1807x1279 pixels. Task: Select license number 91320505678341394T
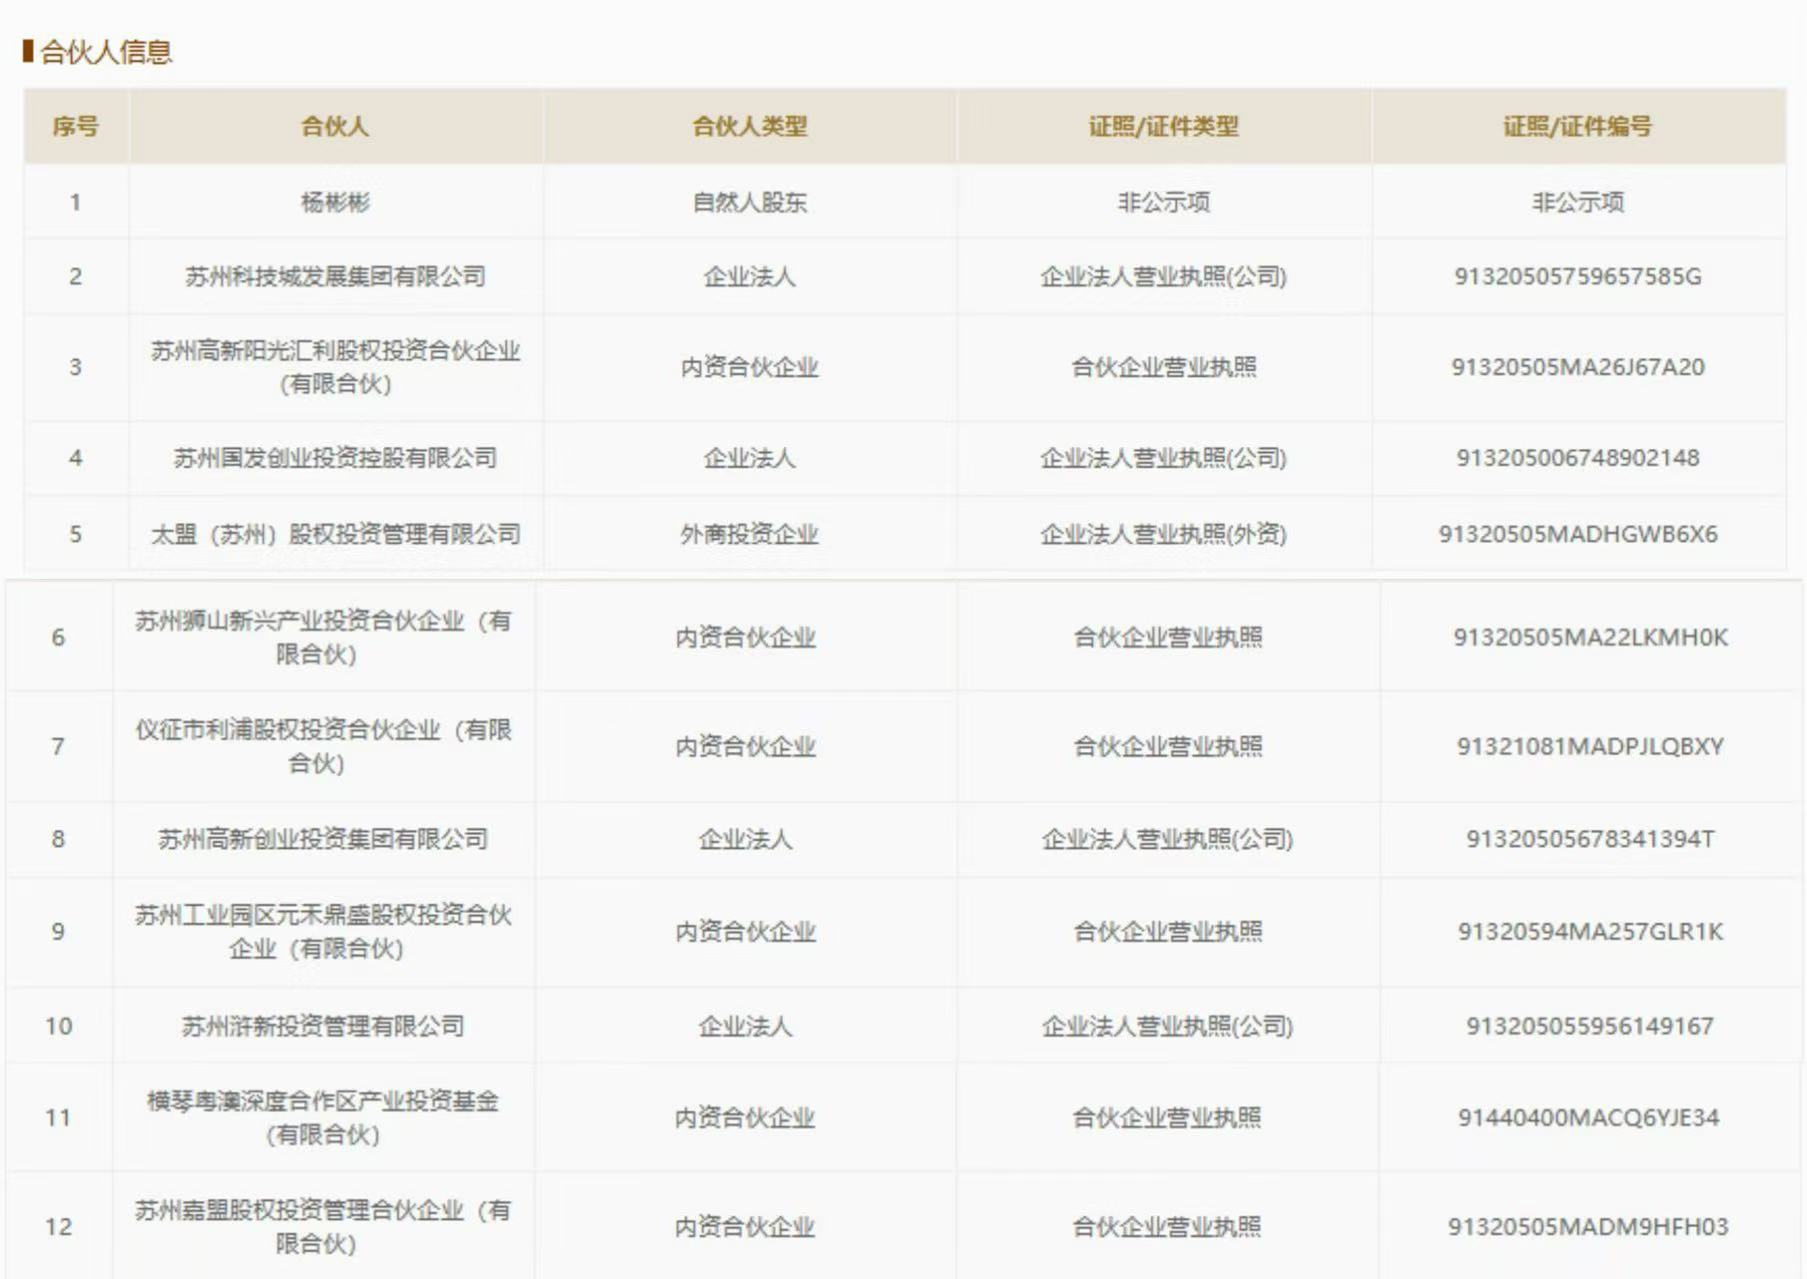[x=1590, y=839]
